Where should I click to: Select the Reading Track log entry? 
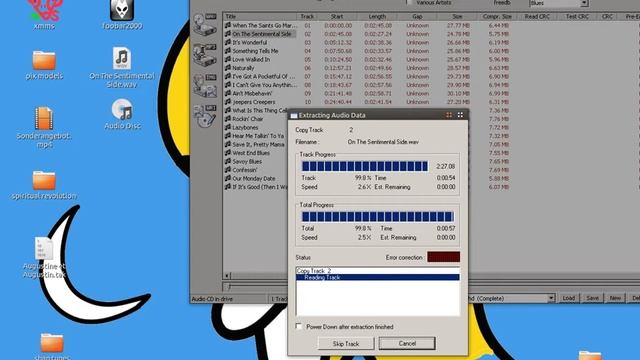378,278
